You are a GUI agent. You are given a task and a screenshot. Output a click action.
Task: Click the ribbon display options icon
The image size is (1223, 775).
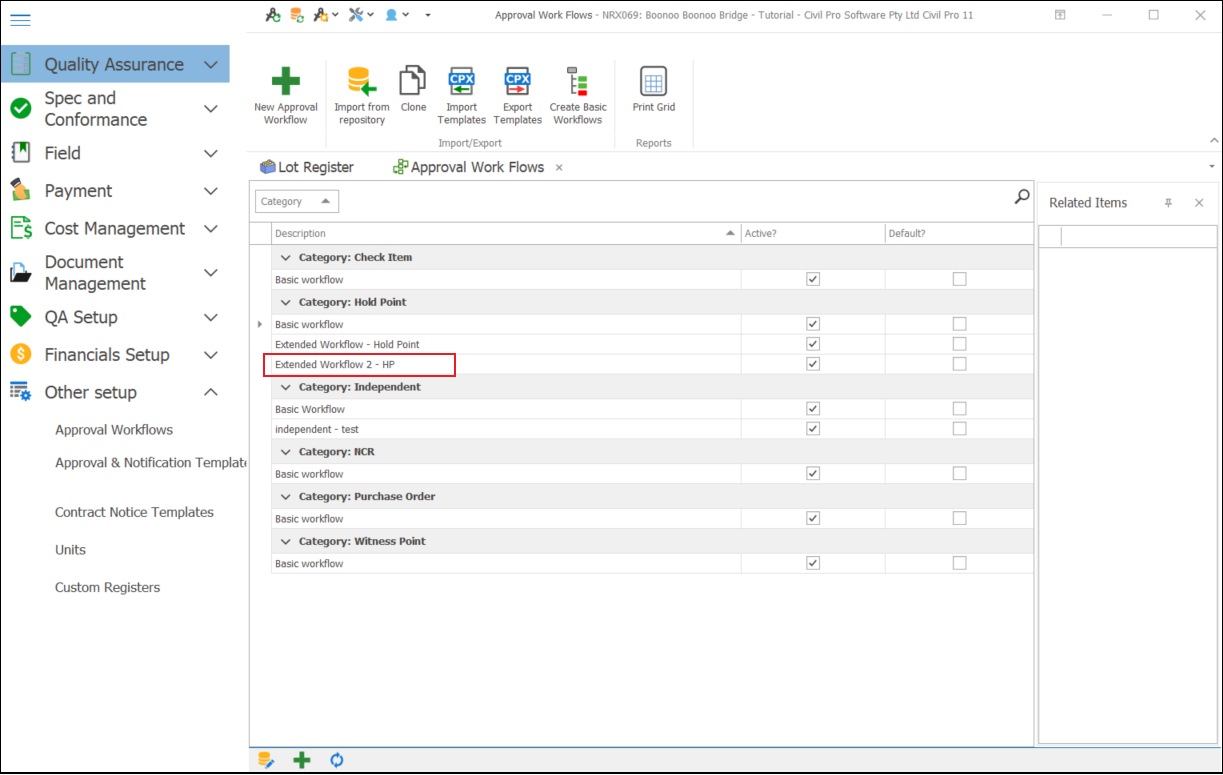(1060, 15)
